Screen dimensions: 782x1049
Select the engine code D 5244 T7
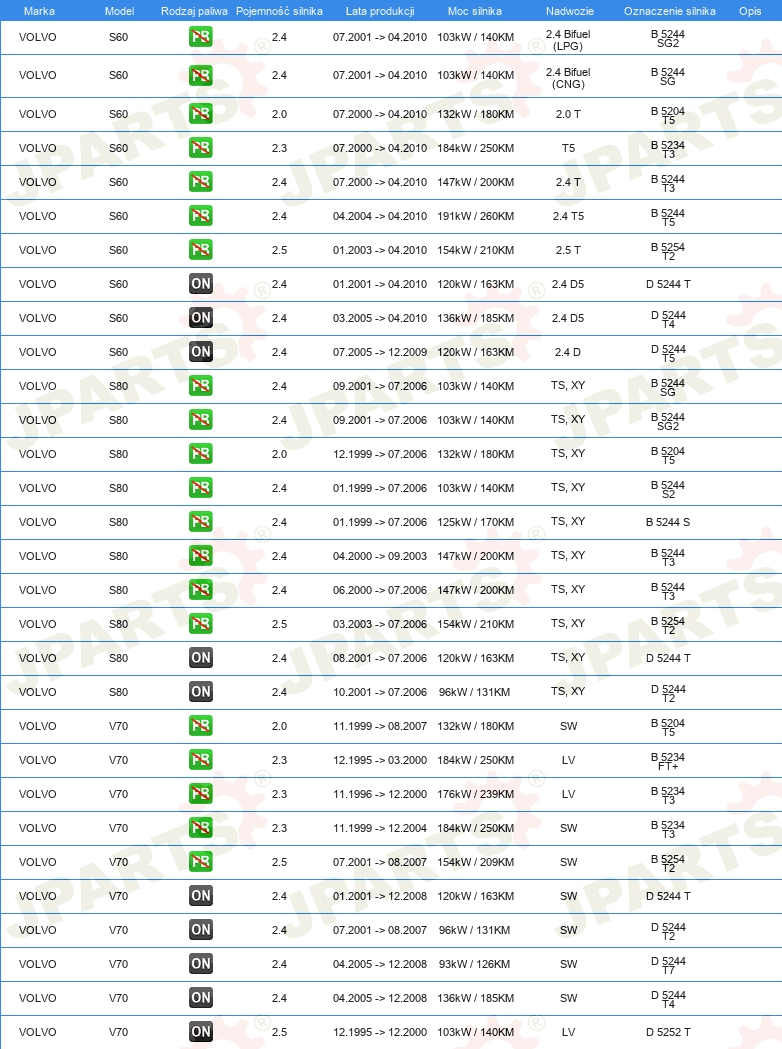tap(668, 965)
